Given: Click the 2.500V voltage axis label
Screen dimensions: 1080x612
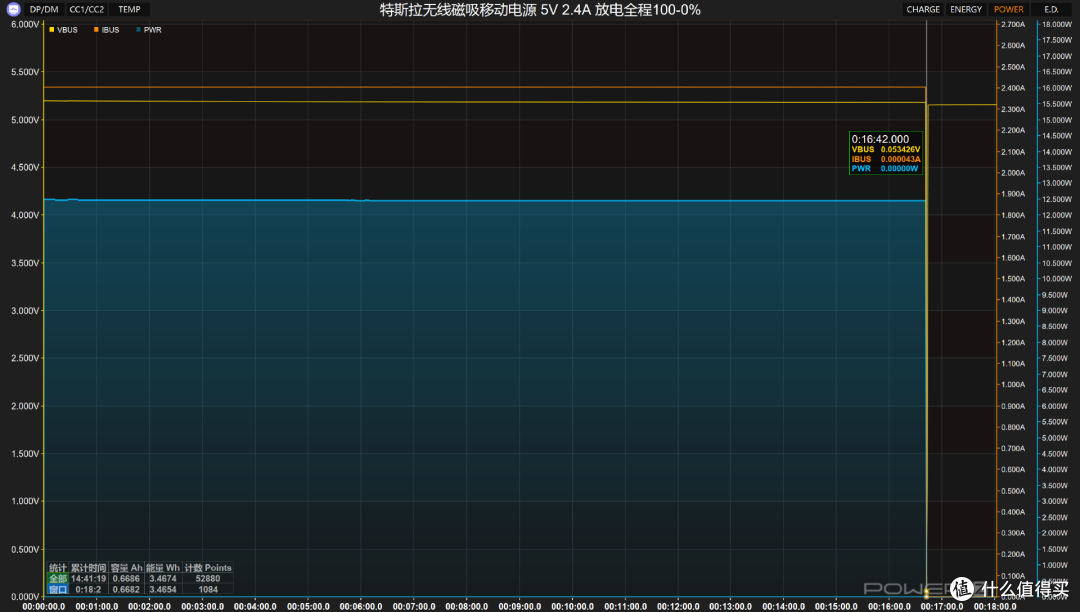Looking at the screenshot, I should (25, 358).
